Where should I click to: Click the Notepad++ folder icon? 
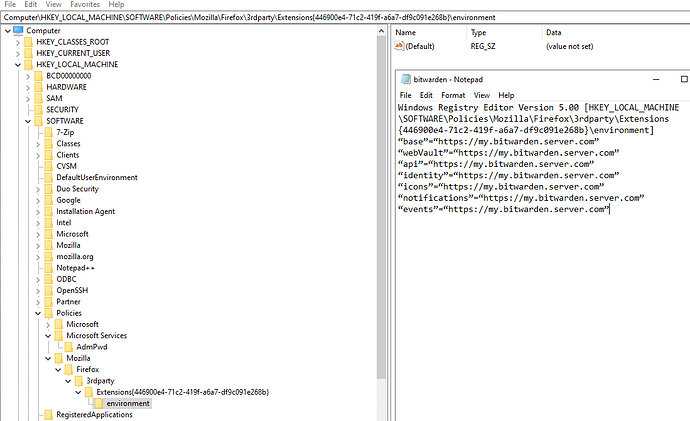point(49,268)
